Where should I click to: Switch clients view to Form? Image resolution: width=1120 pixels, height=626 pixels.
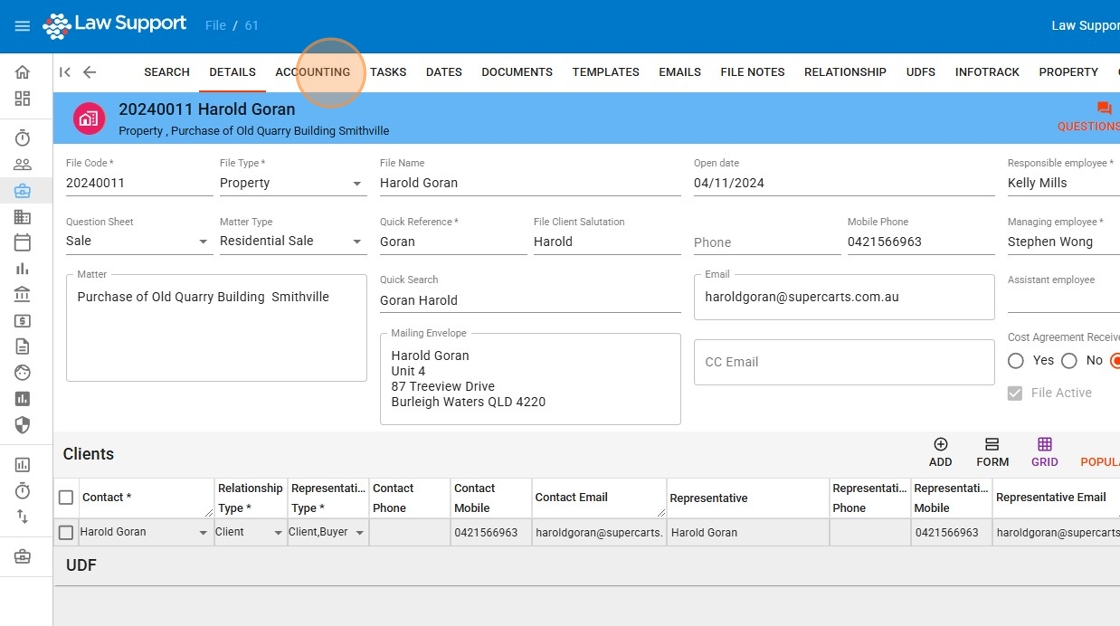992,452
